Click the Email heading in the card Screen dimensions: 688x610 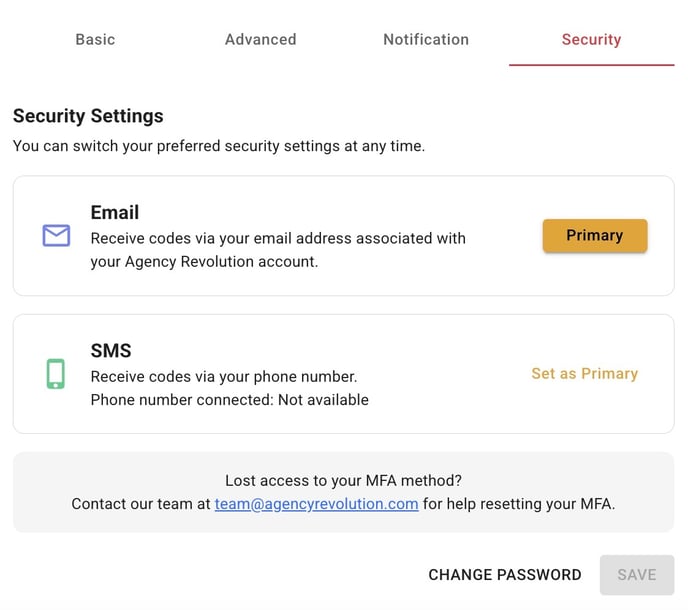115,212
